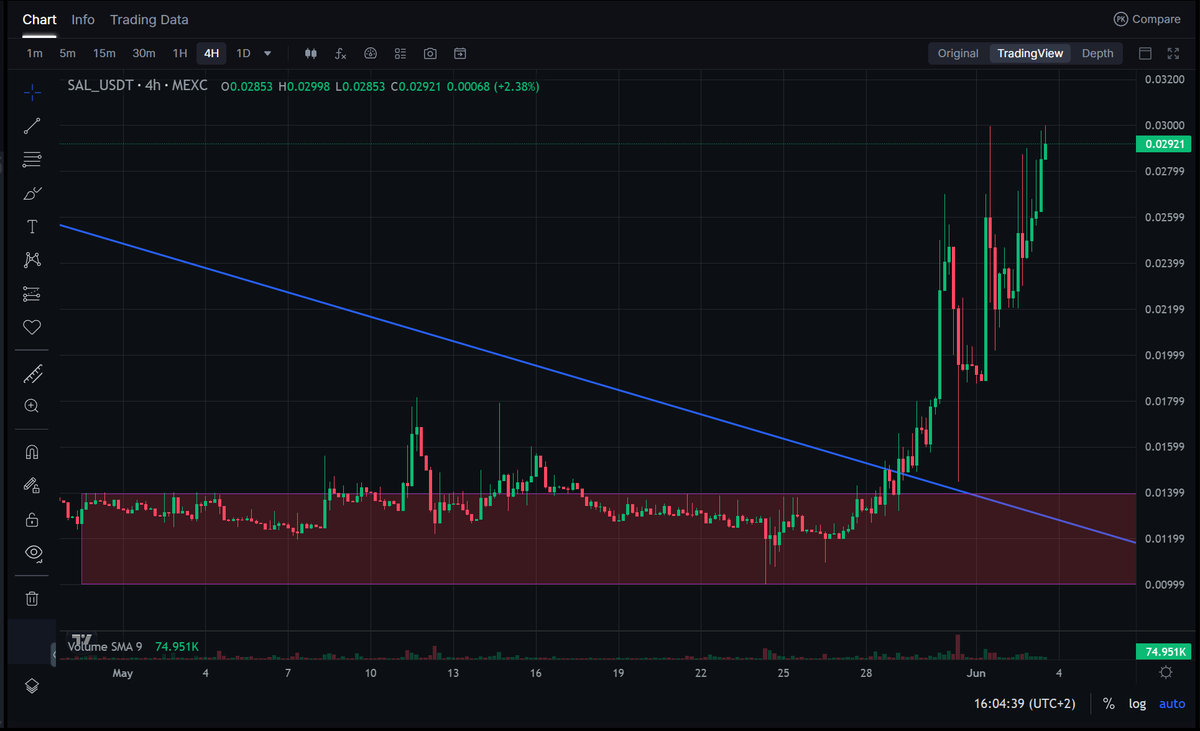
Task: Select the crosshair cursor tool
Action: point(32,93)
